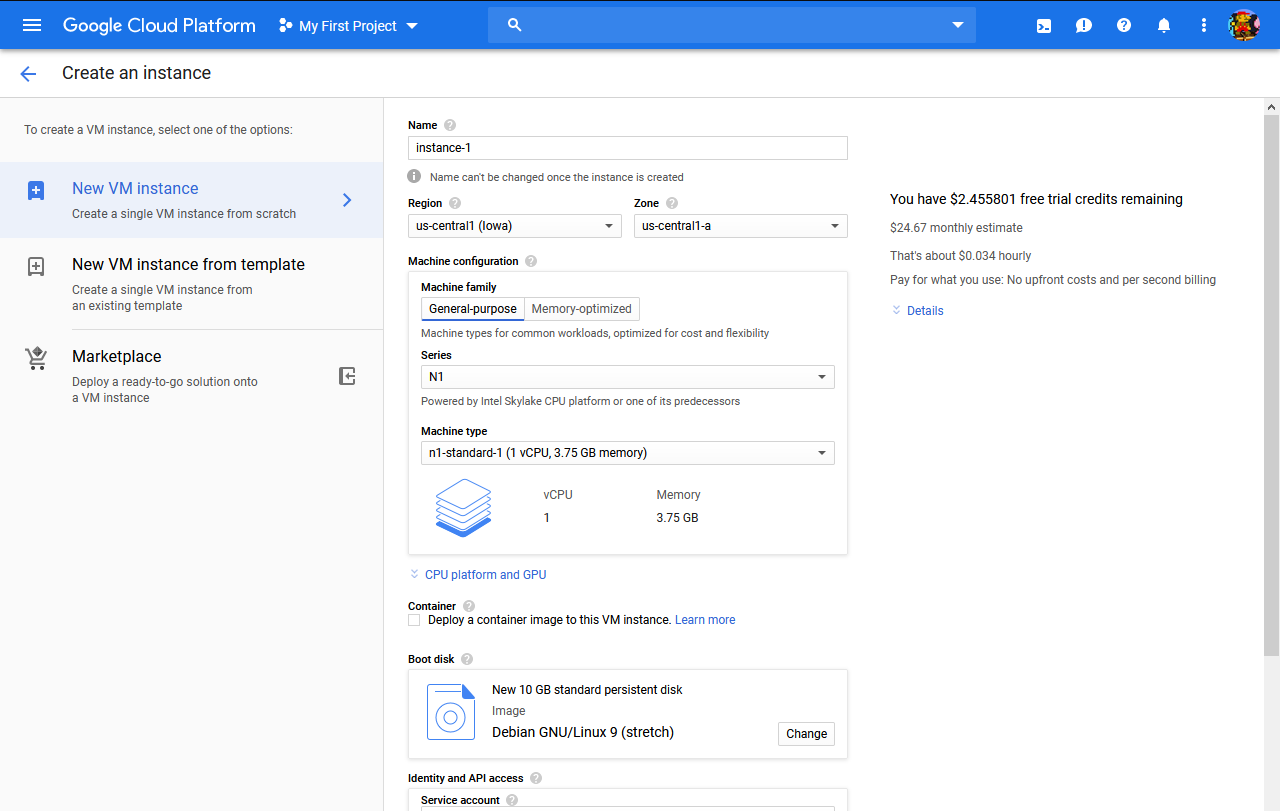Viewport: 1280px width, 811px height.
Task: Click the page vertical scrollbar
Action: [1272, 386]
